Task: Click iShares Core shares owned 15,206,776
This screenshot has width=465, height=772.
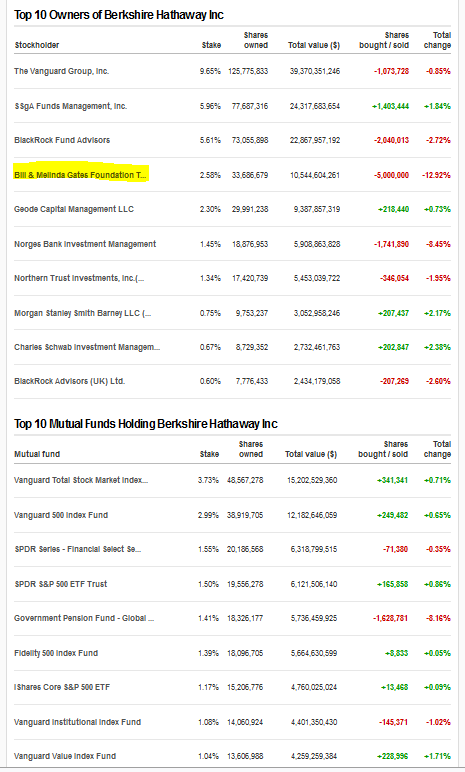Action: point(245,687)
